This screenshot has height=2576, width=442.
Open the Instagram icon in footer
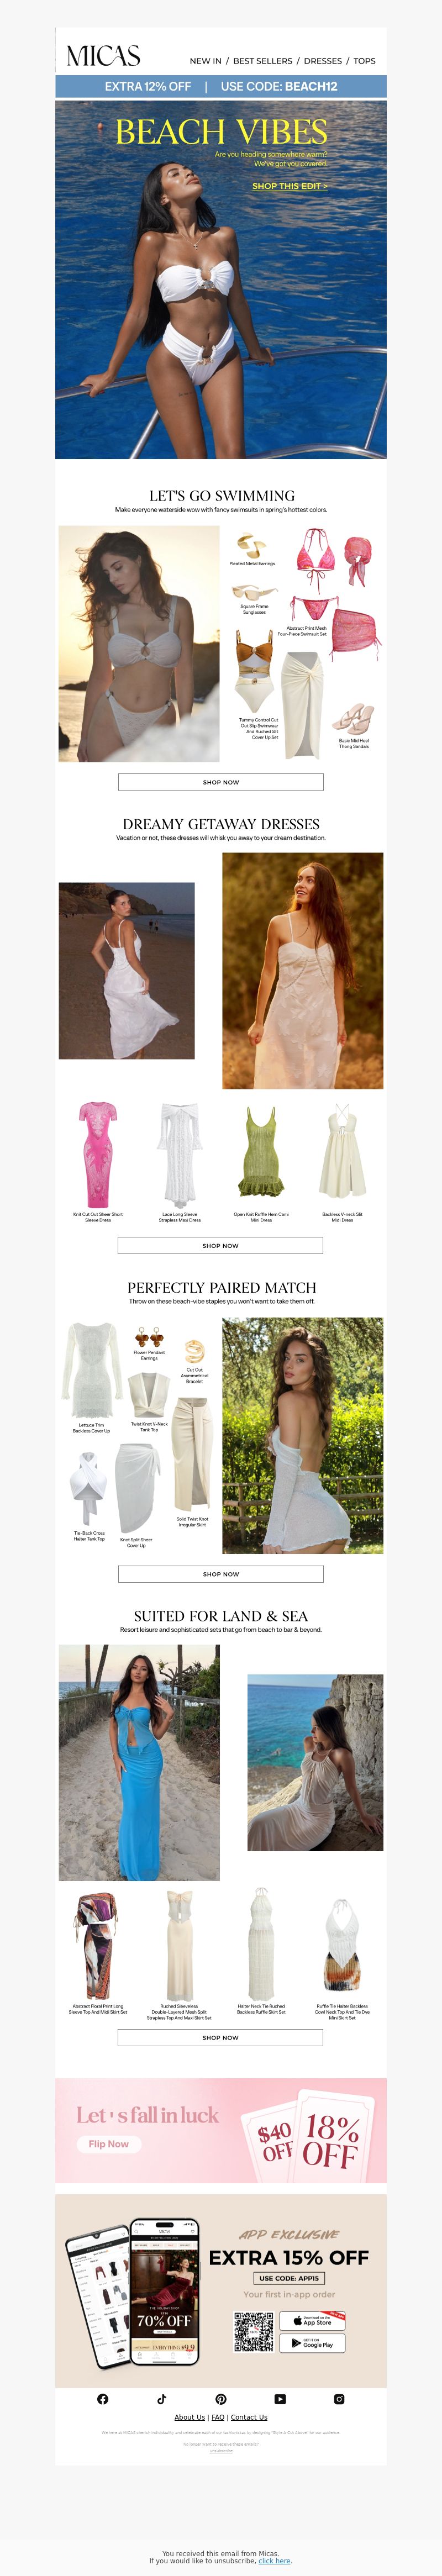(339, 2398)
